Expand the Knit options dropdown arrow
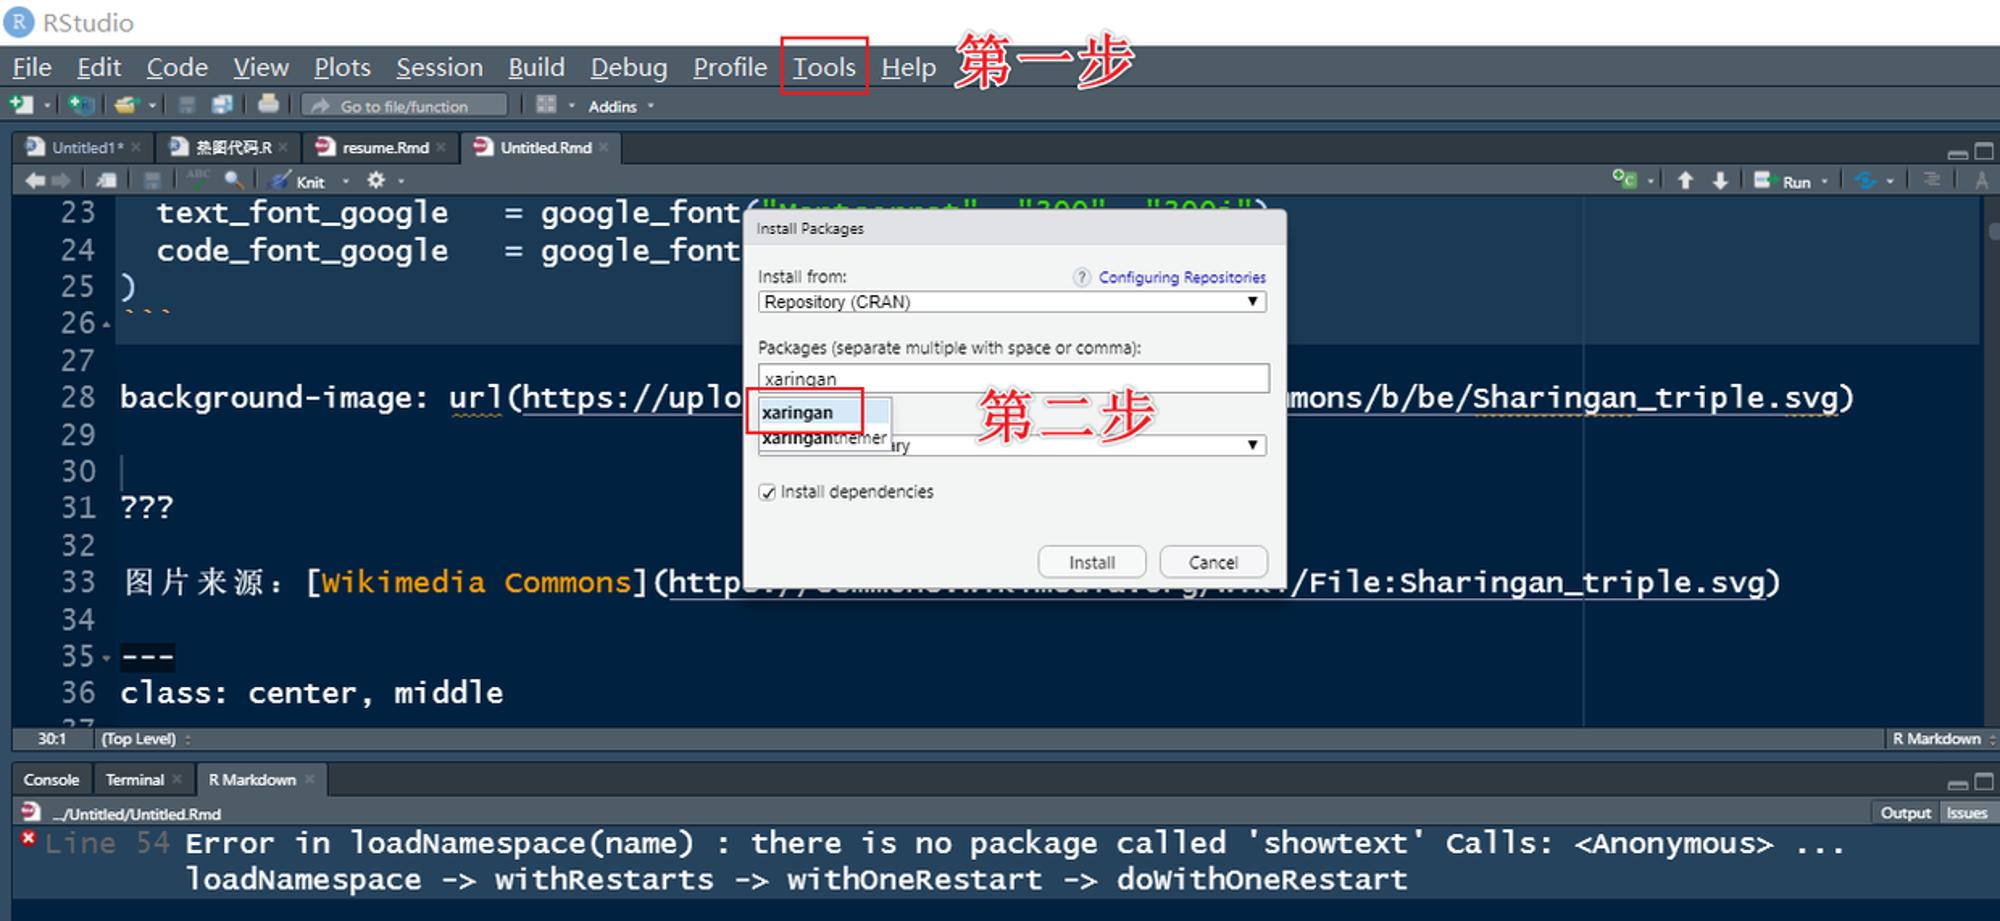Viewport: 2000px width, 921px height. click(346, 182)
